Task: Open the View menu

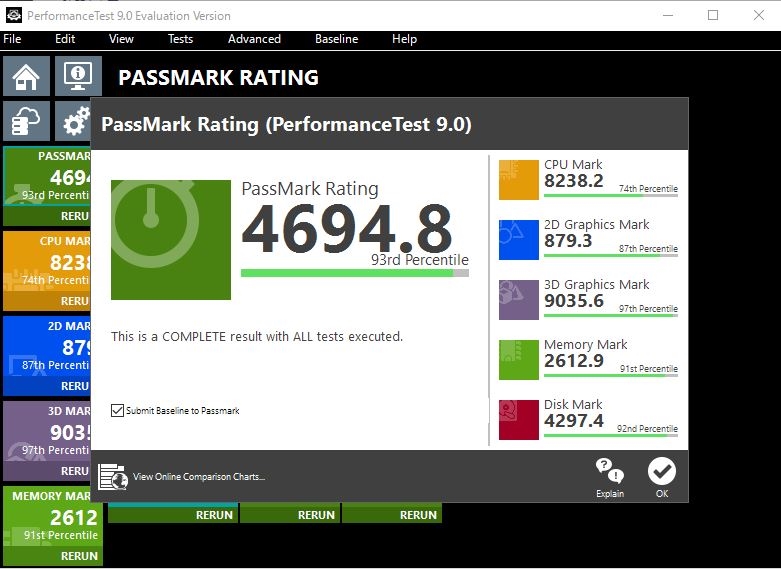Action: 121,39
